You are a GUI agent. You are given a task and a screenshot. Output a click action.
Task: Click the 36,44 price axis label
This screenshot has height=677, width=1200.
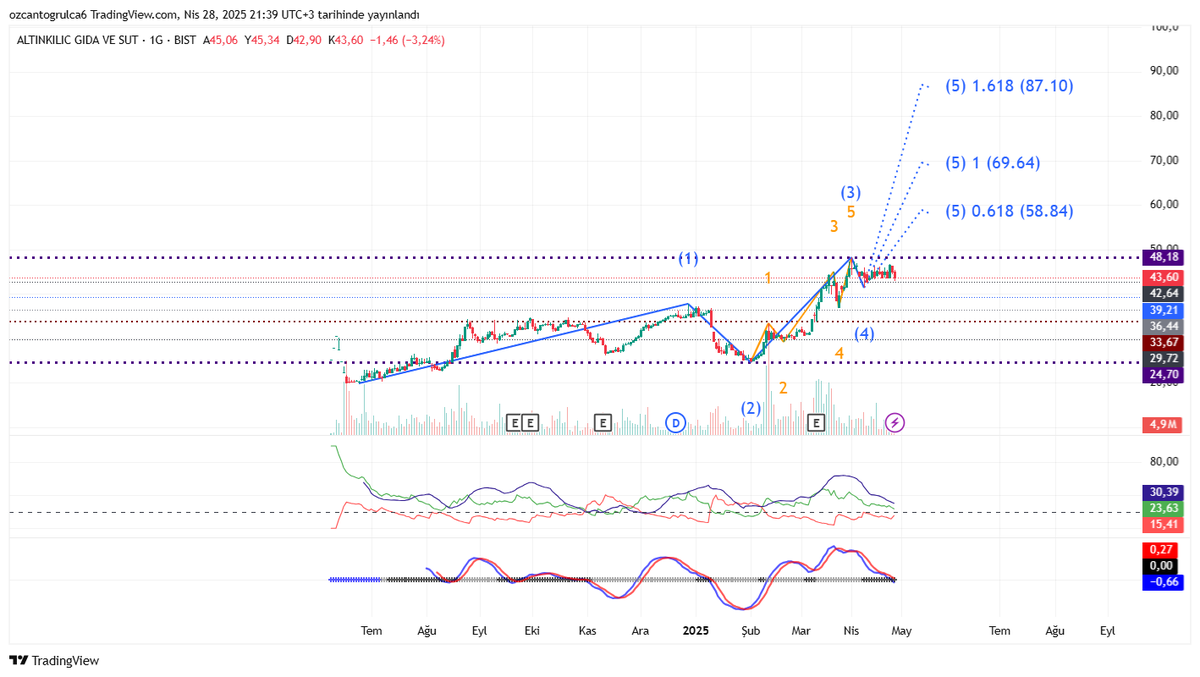tap(1162, 326)
